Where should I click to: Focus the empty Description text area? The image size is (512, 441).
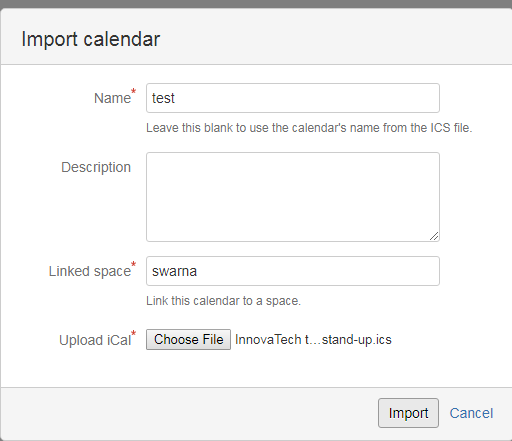[x=293, y=197]
